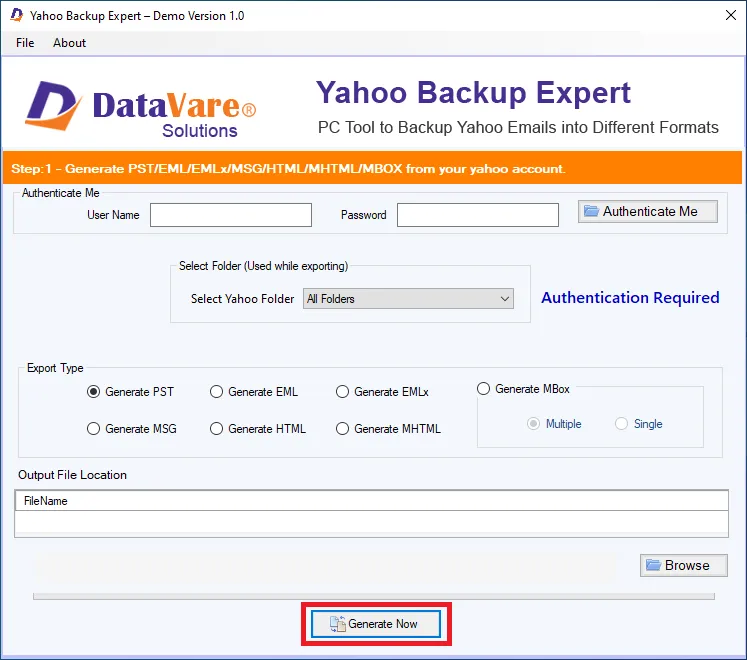
Task: Select the Single MBox option
Action: tap(621, 424)
